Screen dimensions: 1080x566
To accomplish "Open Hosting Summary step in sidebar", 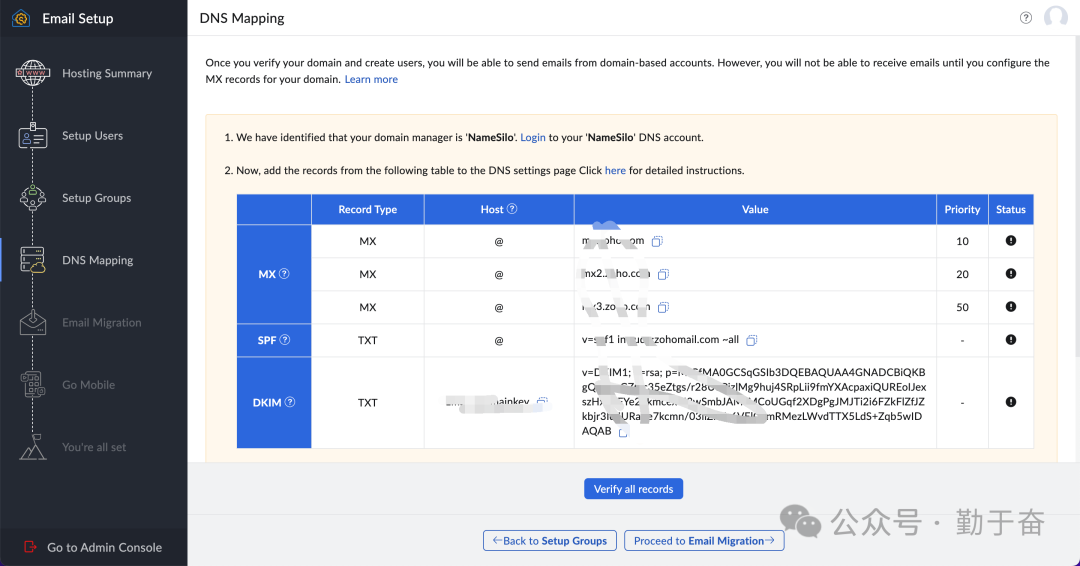I will 106,74.
